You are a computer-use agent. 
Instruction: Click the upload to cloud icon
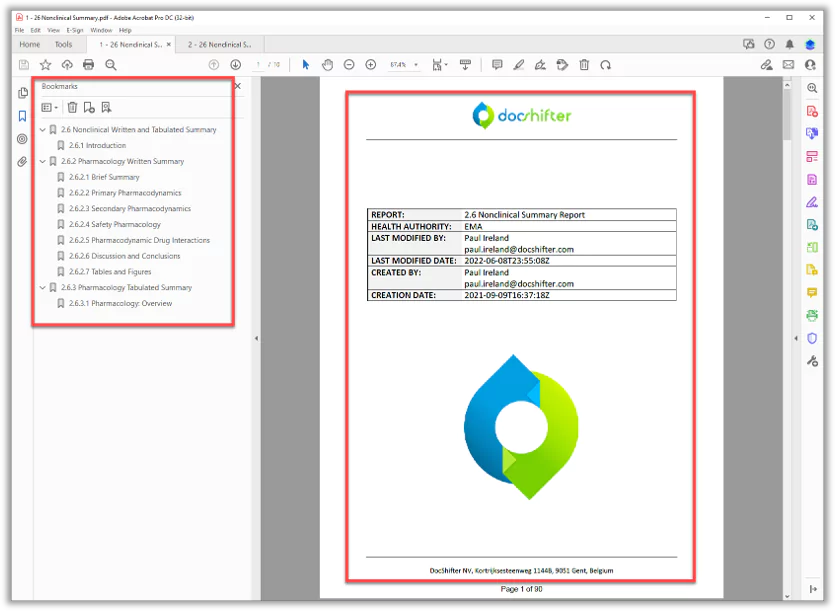tap(67, 65)
